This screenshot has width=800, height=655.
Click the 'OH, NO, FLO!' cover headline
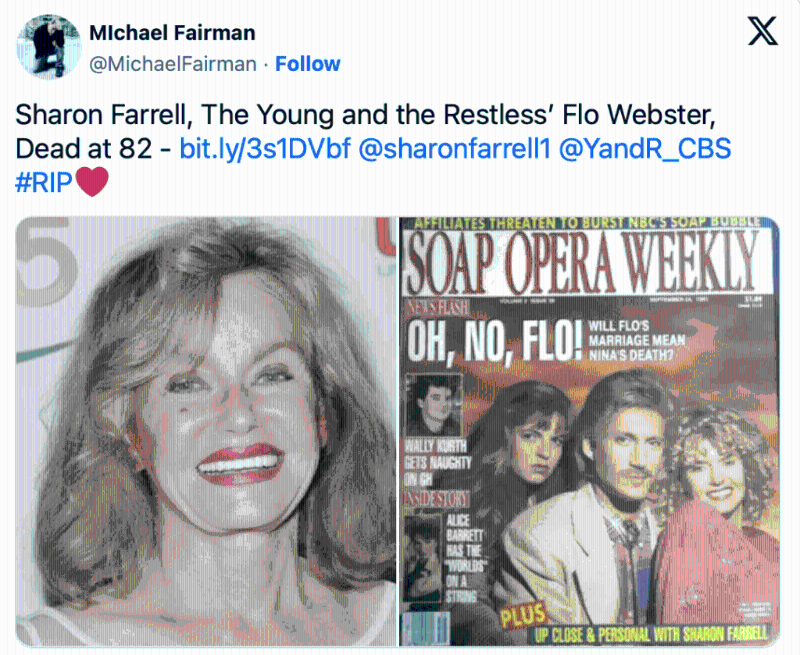tap(495, 340)
